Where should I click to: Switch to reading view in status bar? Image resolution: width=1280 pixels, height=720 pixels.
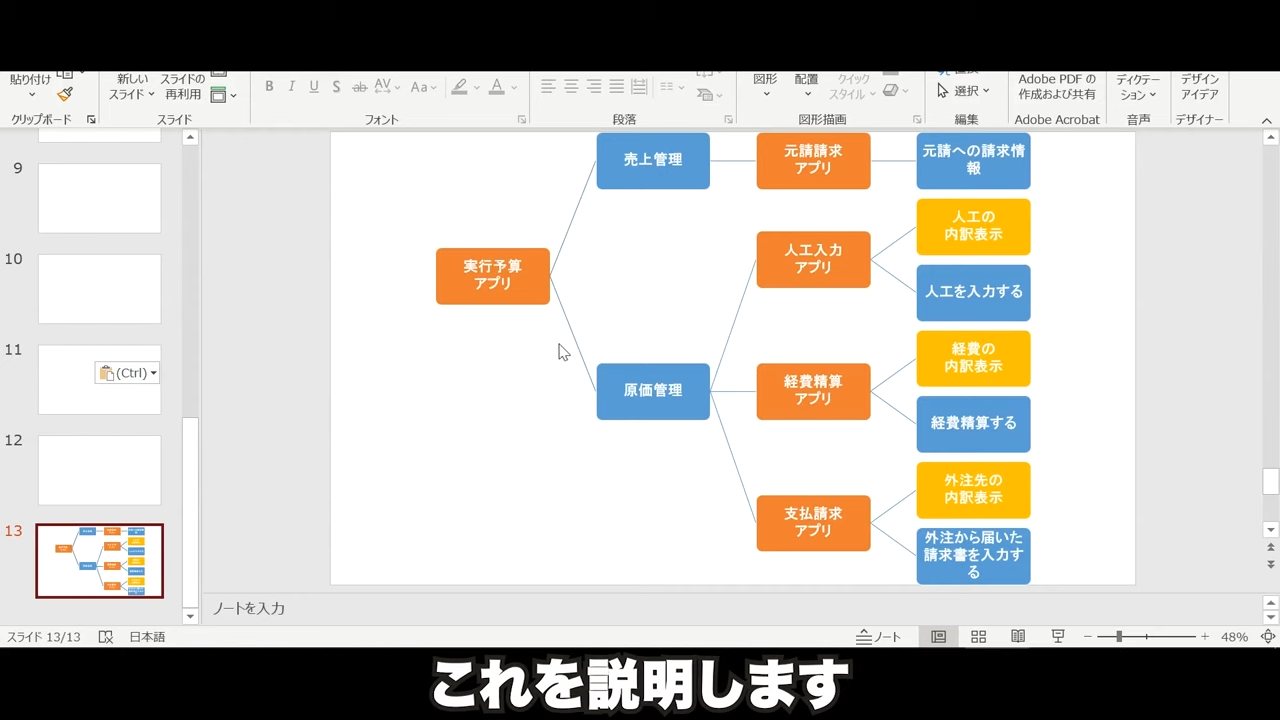(1018, 637)
